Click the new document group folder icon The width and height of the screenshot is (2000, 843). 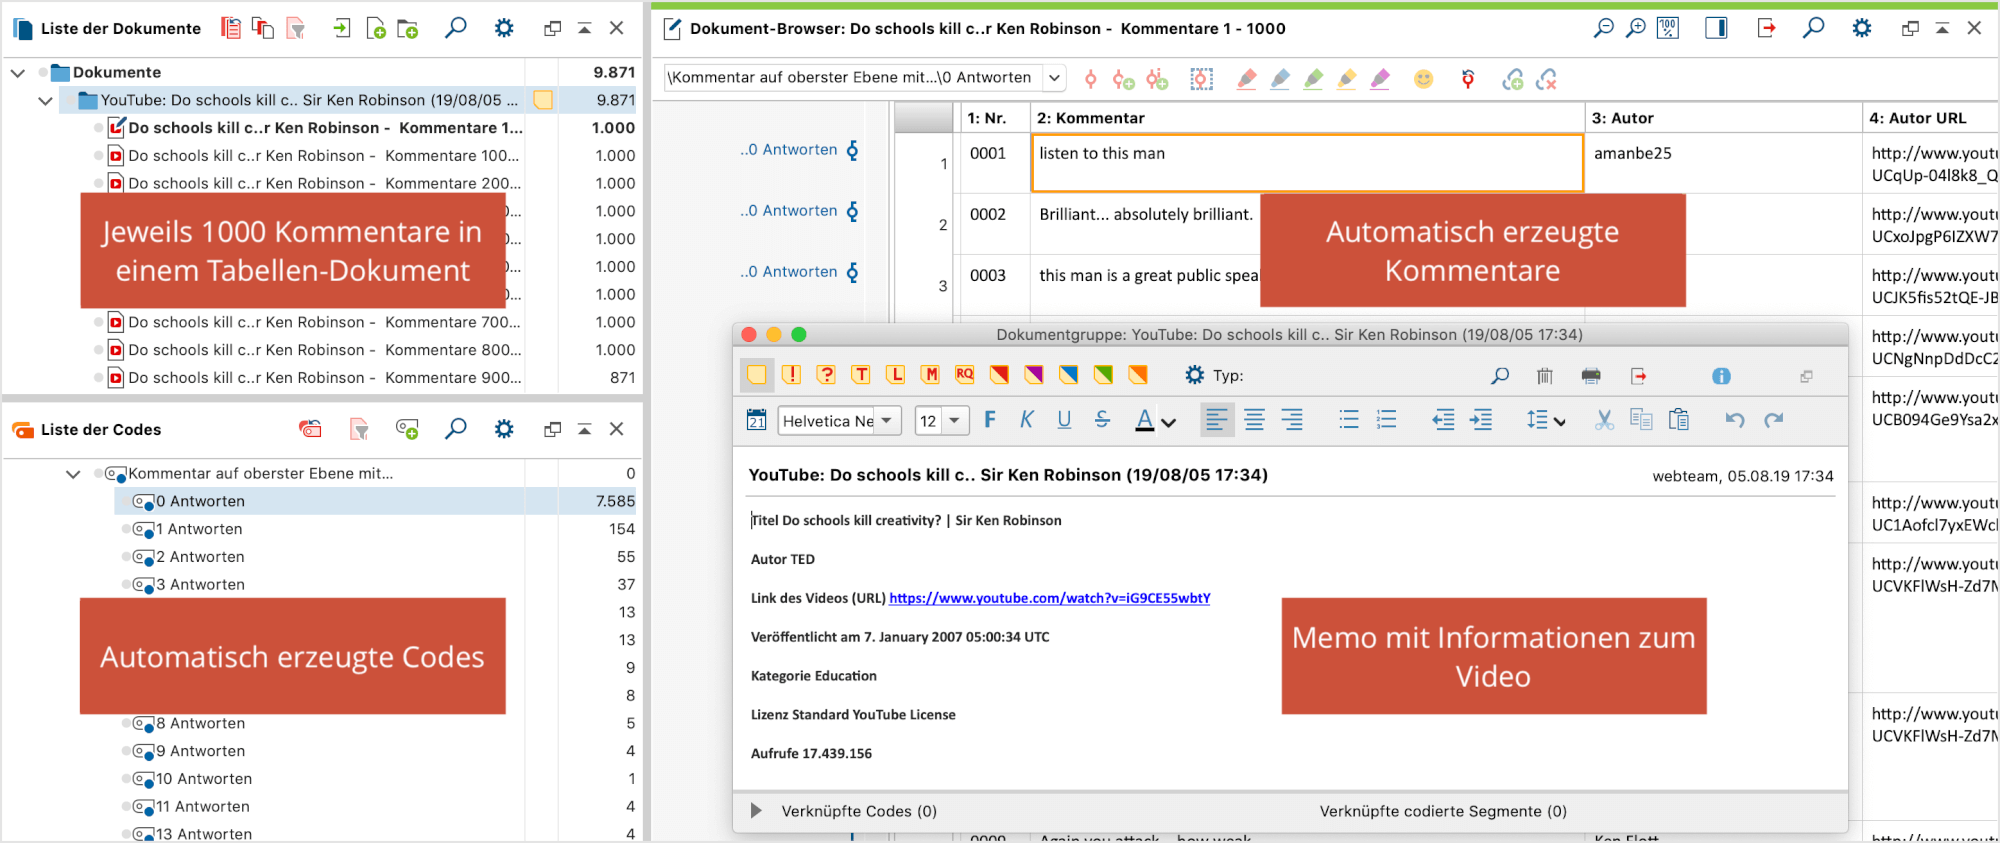(407, 28)
